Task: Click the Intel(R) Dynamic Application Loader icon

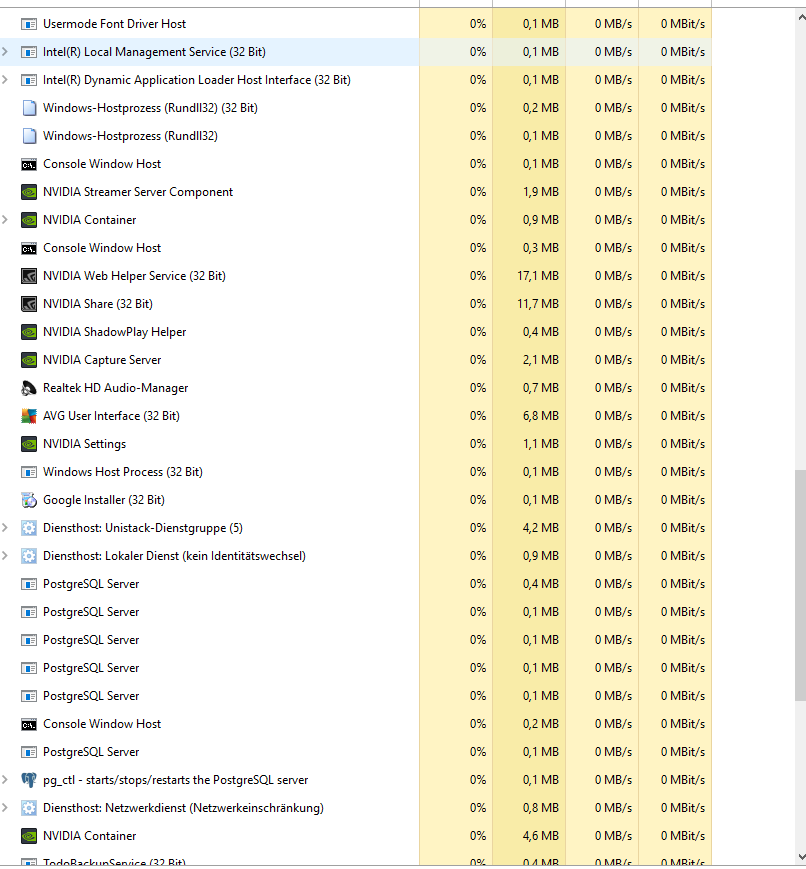Action: click(29, 80)
